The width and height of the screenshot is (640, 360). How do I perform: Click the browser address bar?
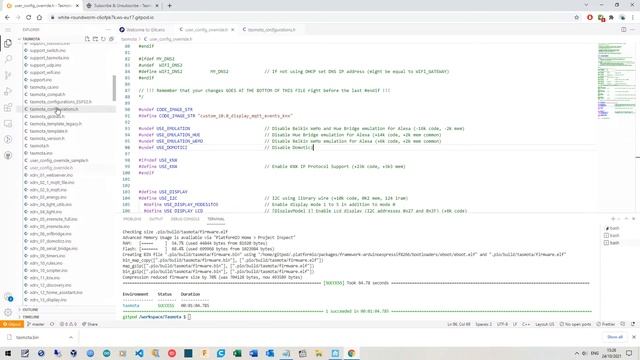(310, 18)
